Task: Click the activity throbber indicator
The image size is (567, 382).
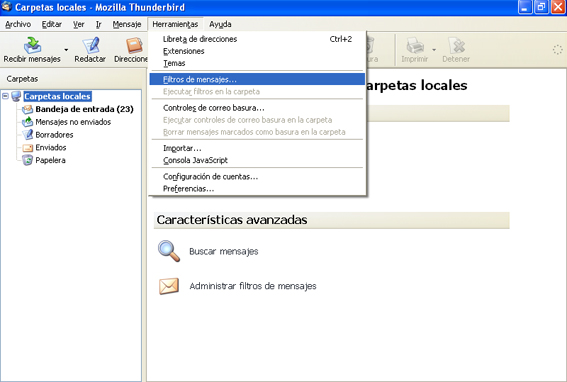Action: [558, 50]
